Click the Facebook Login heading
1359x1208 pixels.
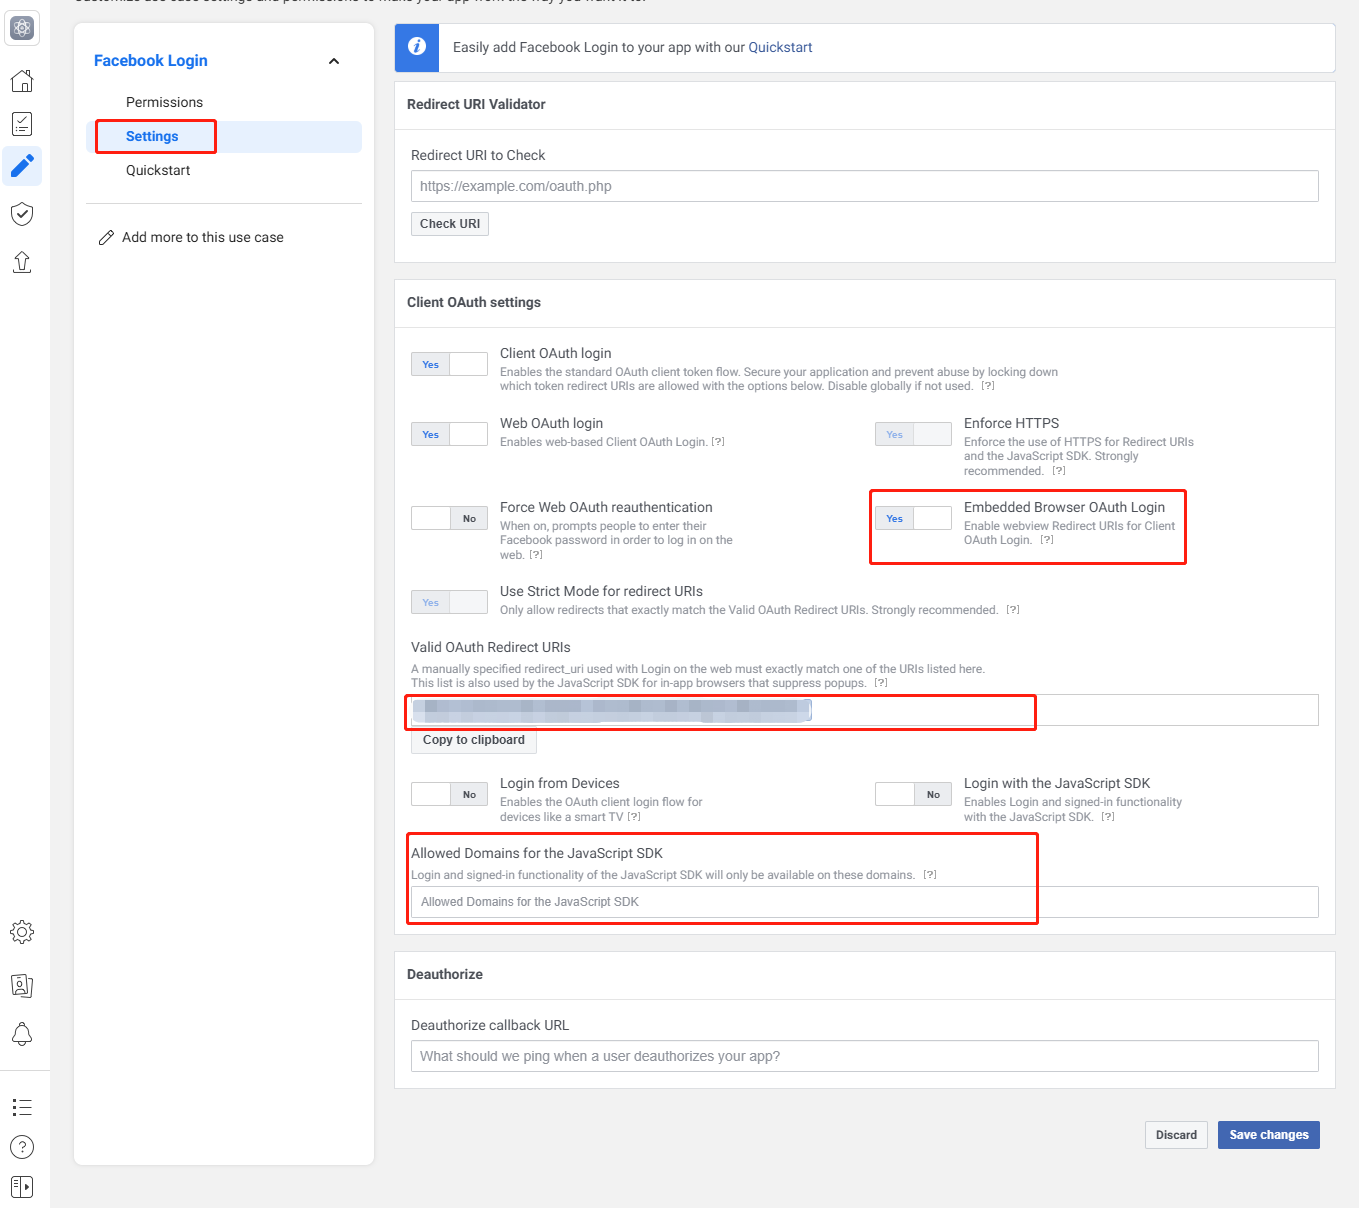pos(151,61)
